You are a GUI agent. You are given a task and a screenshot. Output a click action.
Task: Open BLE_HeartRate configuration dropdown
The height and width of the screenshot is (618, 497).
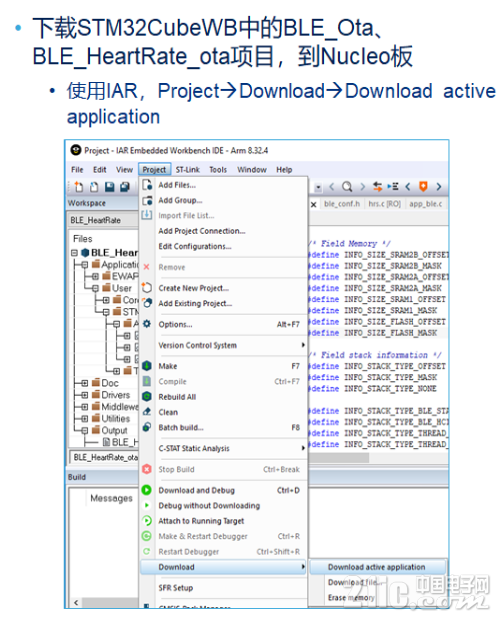[103, 220]
